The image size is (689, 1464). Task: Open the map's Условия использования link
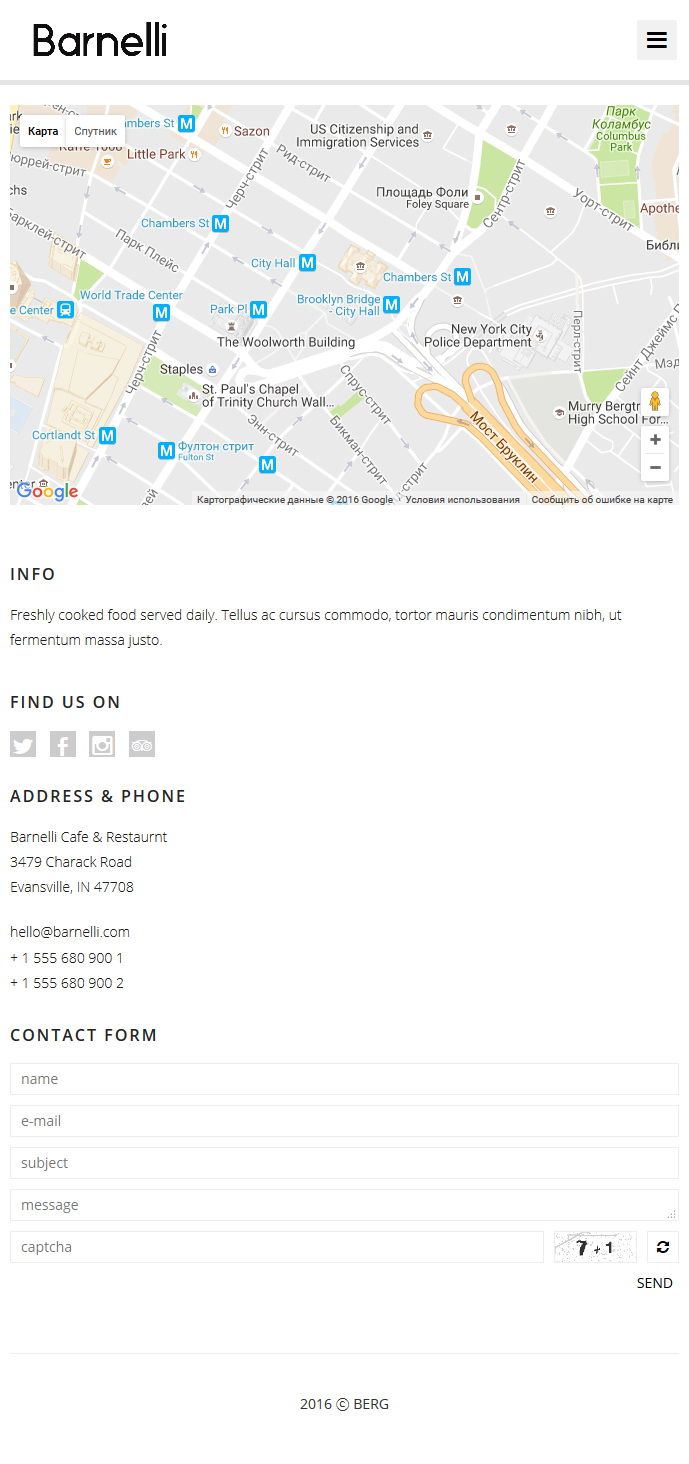click(462, 499)
